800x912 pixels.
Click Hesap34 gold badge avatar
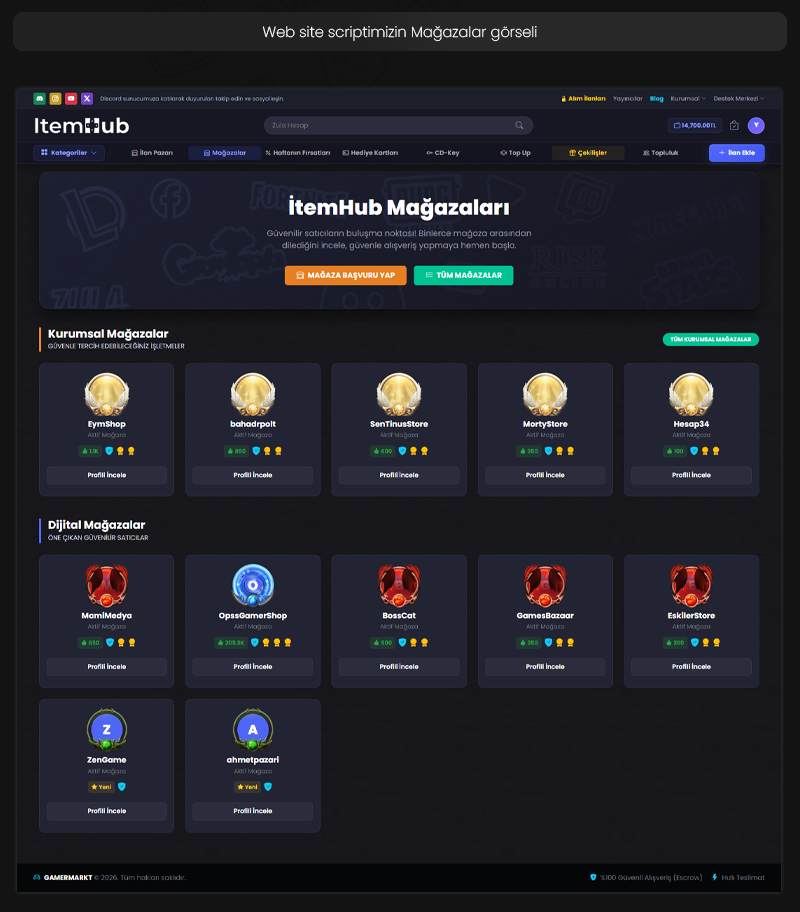[691, 395]
